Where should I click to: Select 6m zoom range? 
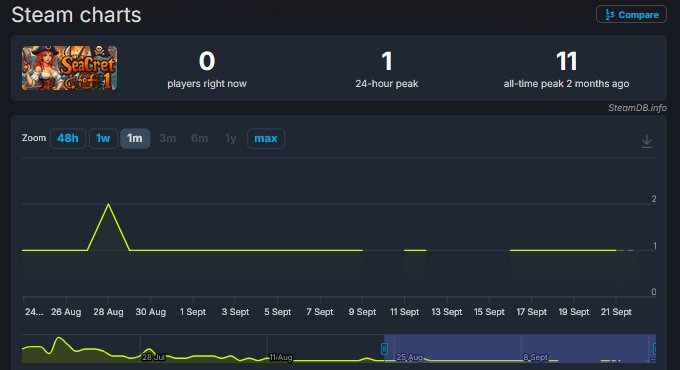(x=199, y=138)
